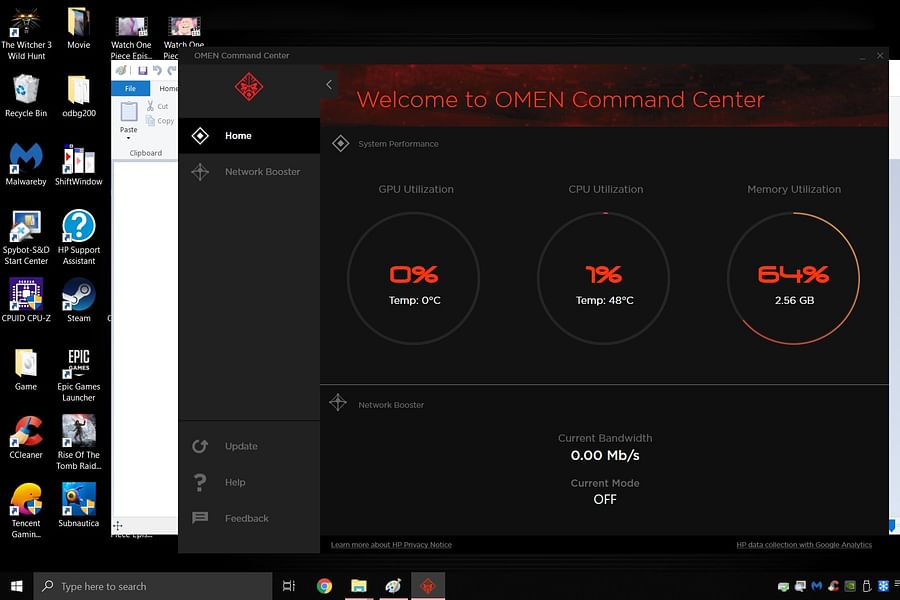Click HP data collection with Google Analytics link
The height and width of the screenshot is (600, 900).
coord(804,544)
